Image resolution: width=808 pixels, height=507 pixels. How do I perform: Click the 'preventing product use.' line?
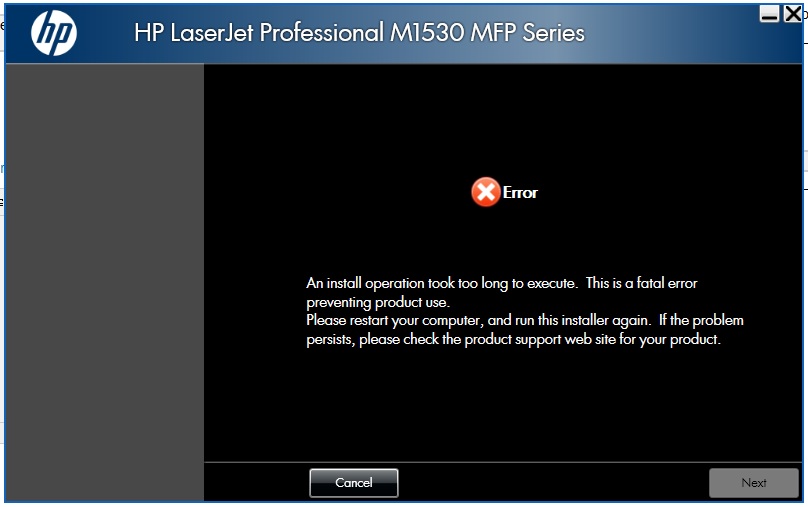378,302
